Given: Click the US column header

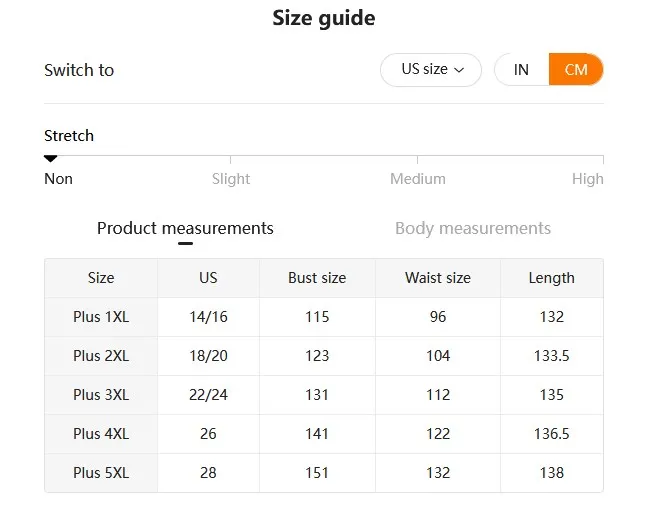Looking at the screenshot, I should click(208, 278).
